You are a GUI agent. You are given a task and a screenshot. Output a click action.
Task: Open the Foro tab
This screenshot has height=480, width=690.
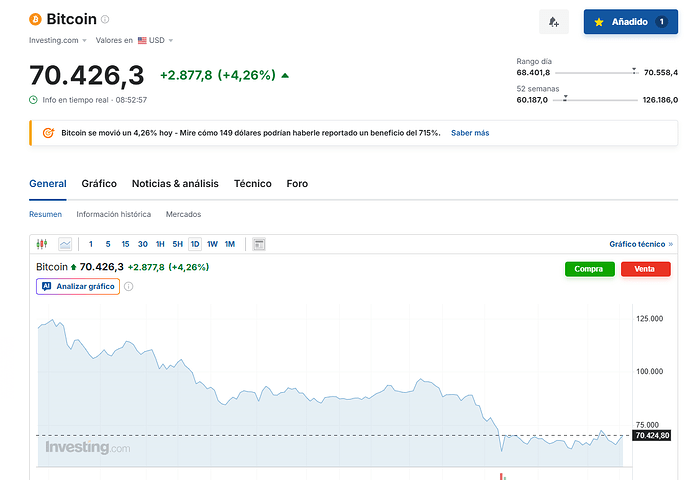point(297,183)
